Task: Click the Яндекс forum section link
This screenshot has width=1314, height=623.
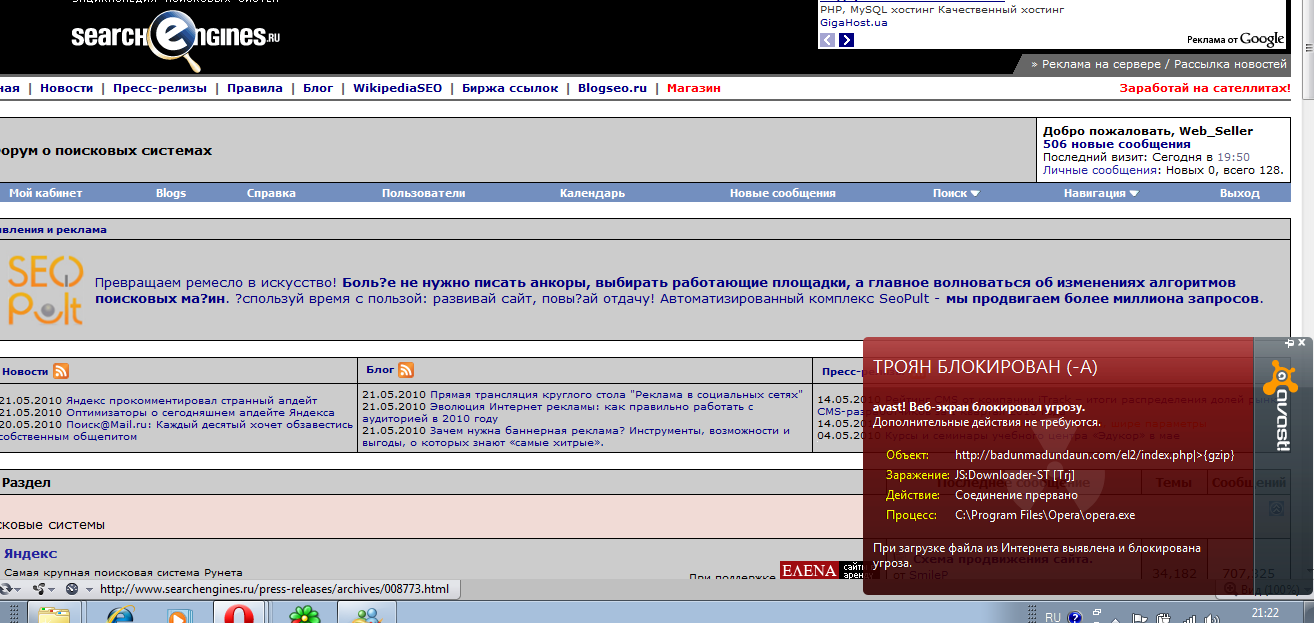Action: pos(30,553)
